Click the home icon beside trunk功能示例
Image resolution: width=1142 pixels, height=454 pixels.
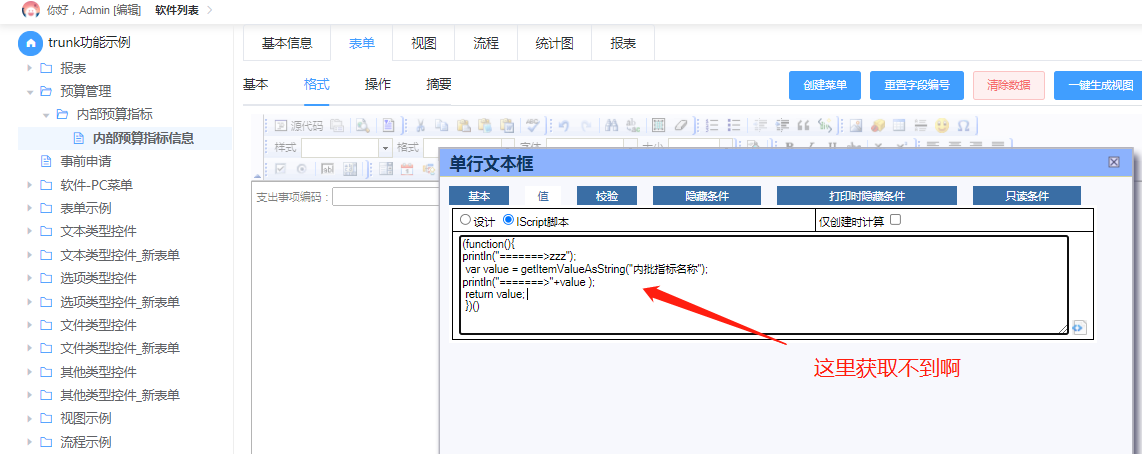31,43
